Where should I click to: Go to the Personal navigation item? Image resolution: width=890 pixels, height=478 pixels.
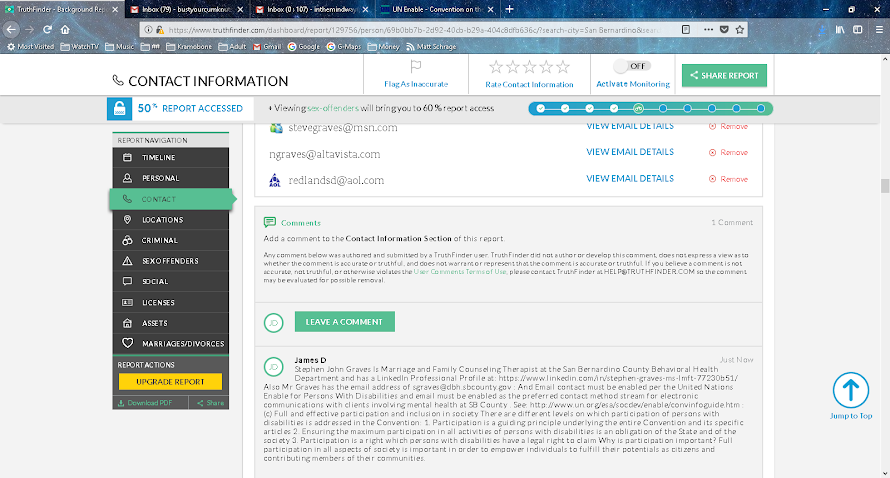pyautogui.click(x=171, y=178)
